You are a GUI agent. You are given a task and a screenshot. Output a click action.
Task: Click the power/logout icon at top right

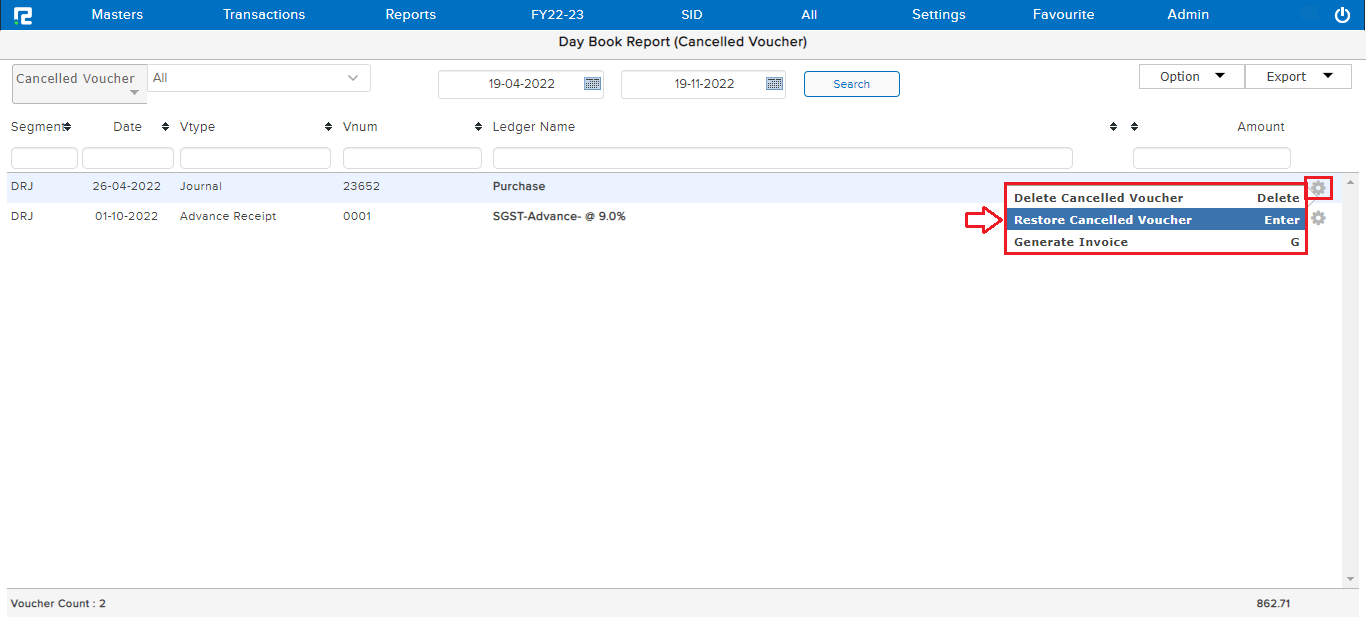coord(1341,14)
